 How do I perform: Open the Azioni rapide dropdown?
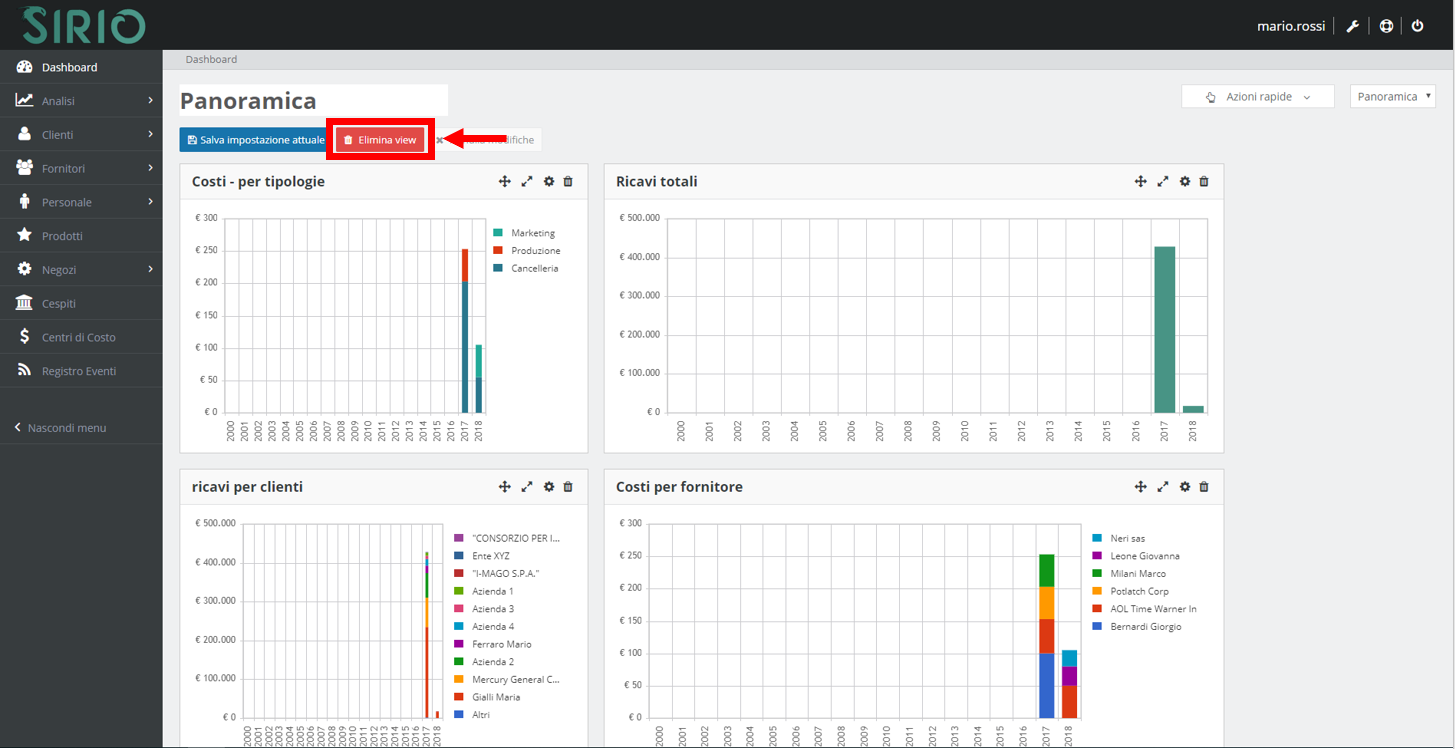coord(1257,96)
